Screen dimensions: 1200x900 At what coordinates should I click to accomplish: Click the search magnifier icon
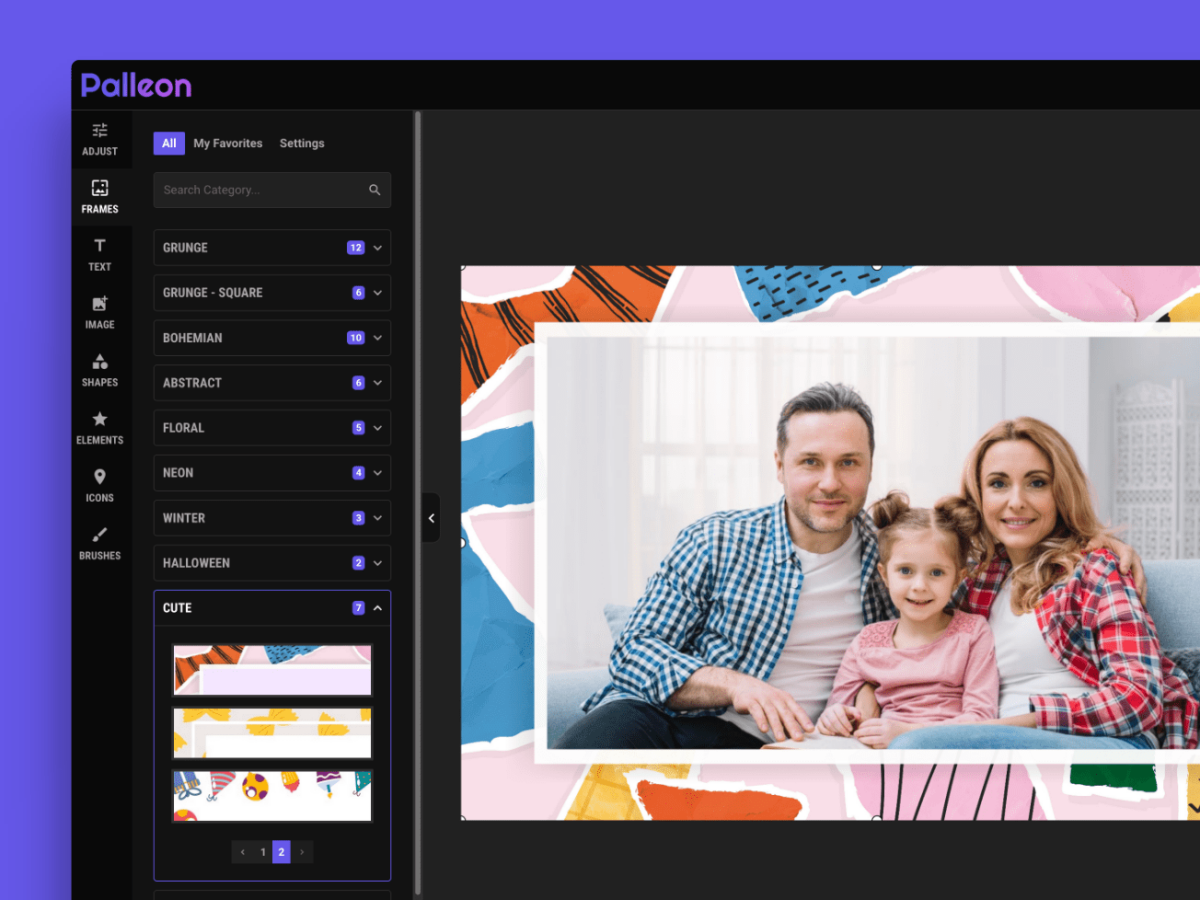coord(375,190)
